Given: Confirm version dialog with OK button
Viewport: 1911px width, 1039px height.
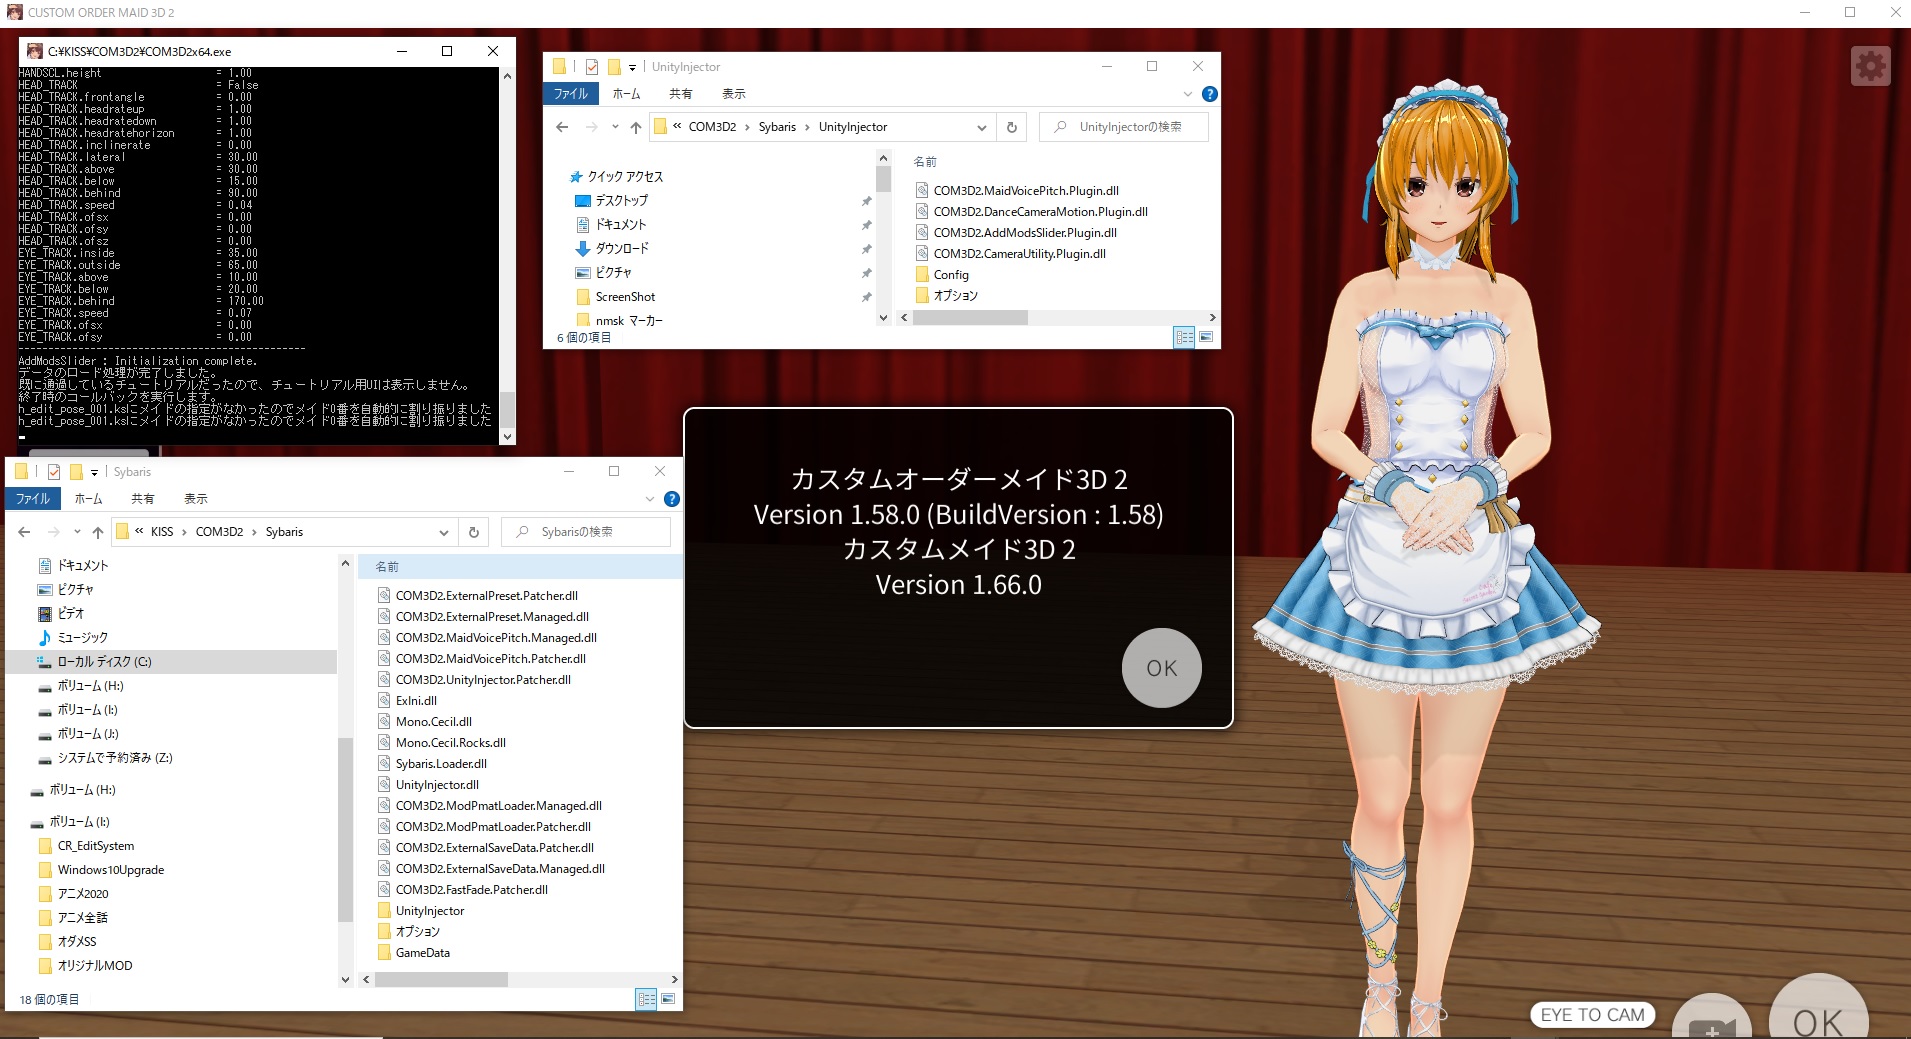Looking at the screenshot, I should tap(1161, 668).
